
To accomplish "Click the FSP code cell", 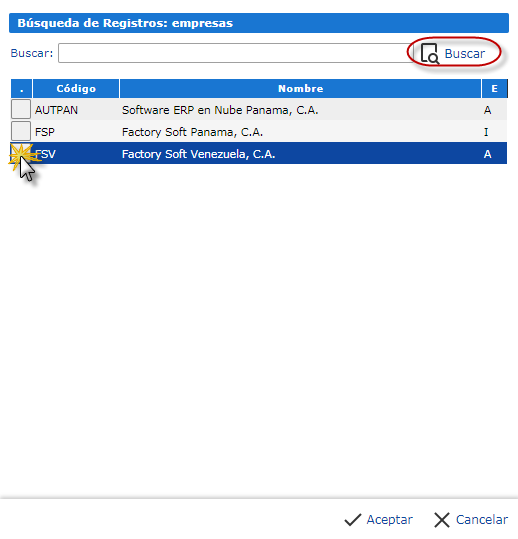I will point(45,132).
